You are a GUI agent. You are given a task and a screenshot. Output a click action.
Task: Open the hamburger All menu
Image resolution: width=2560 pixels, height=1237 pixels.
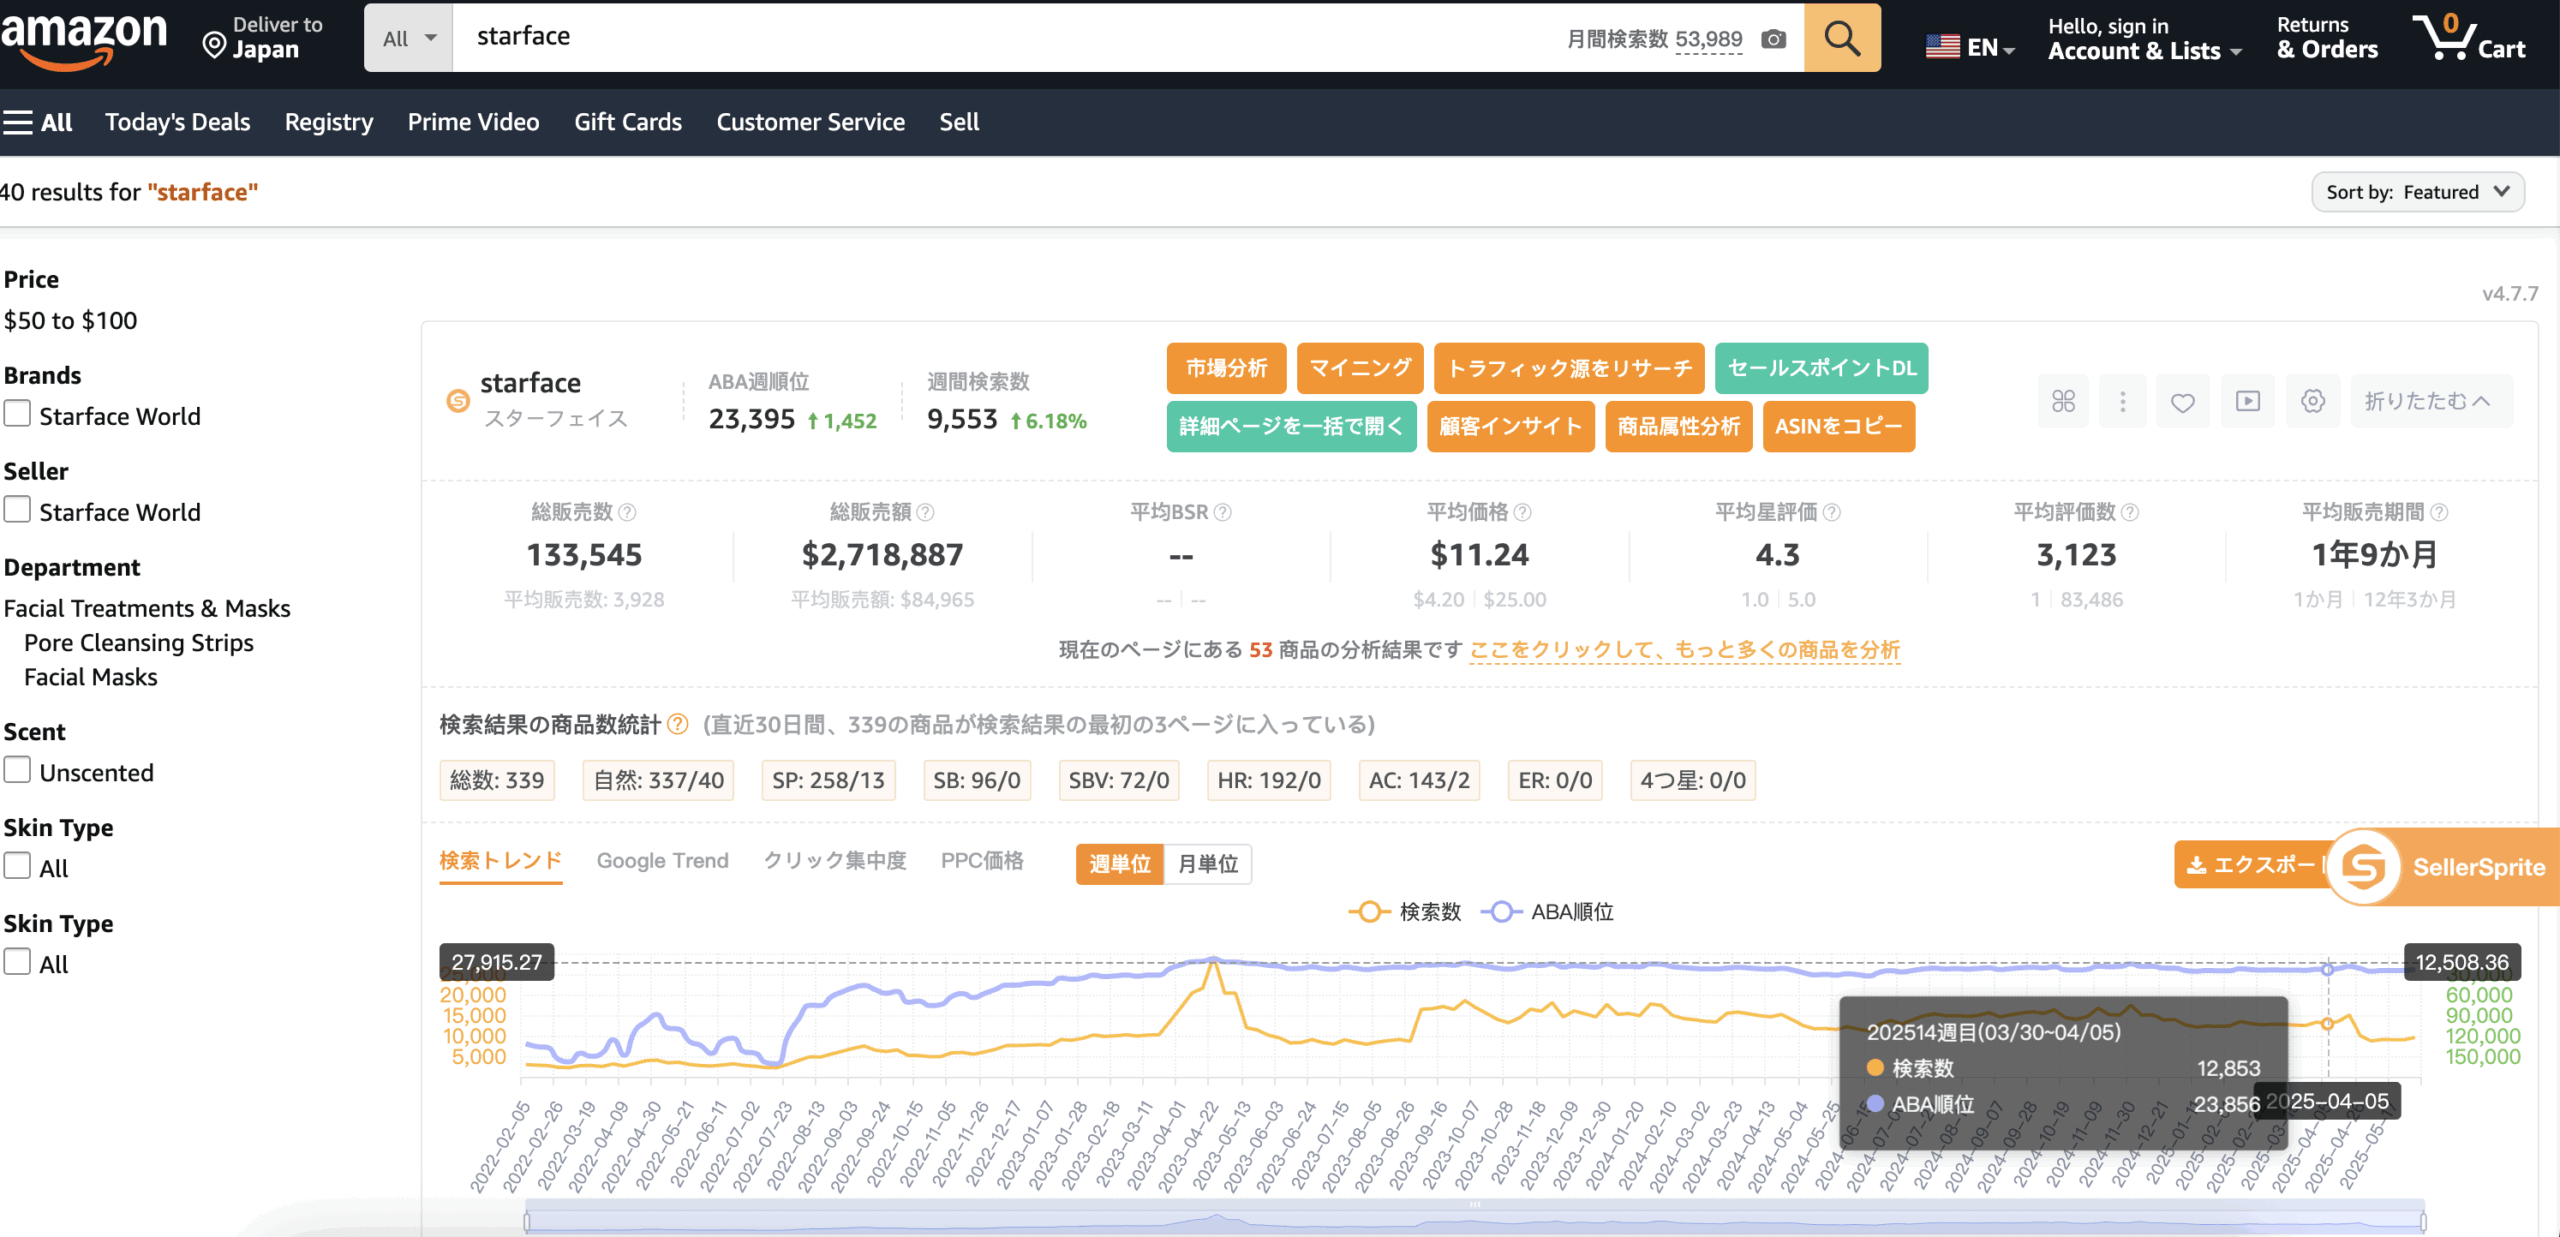[37, 122]
